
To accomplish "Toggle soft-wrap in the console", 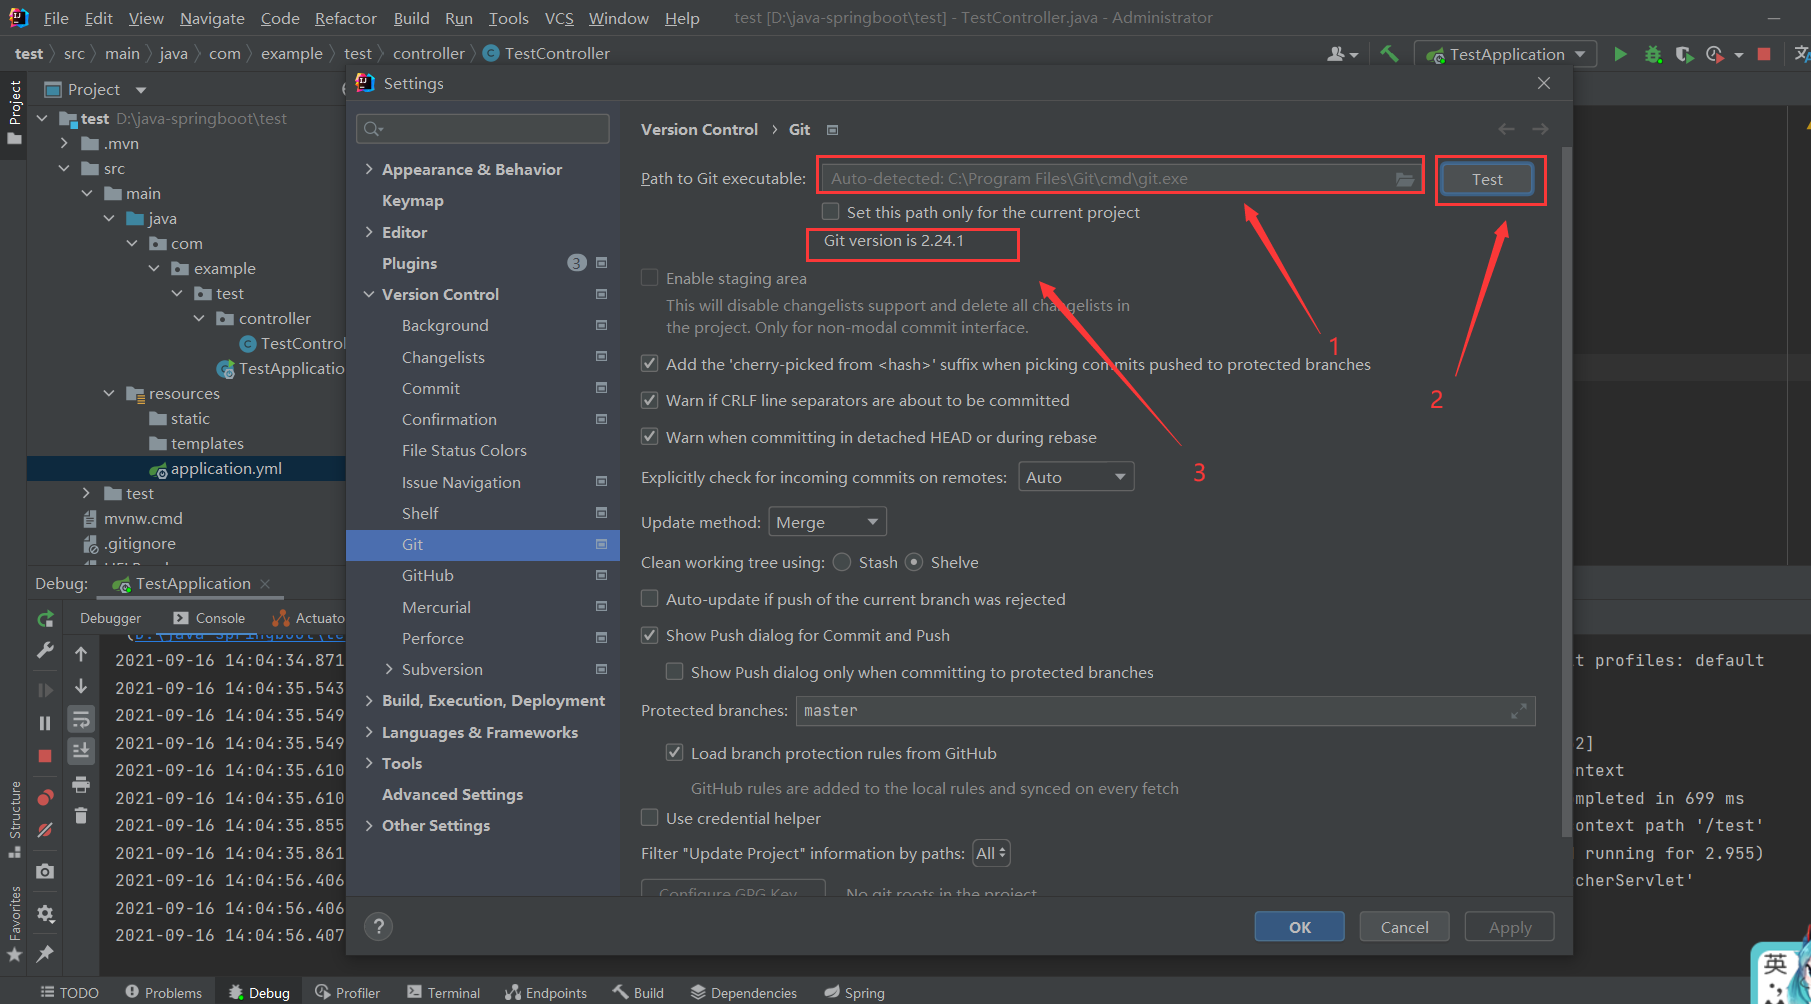I will tap(81, 719).
